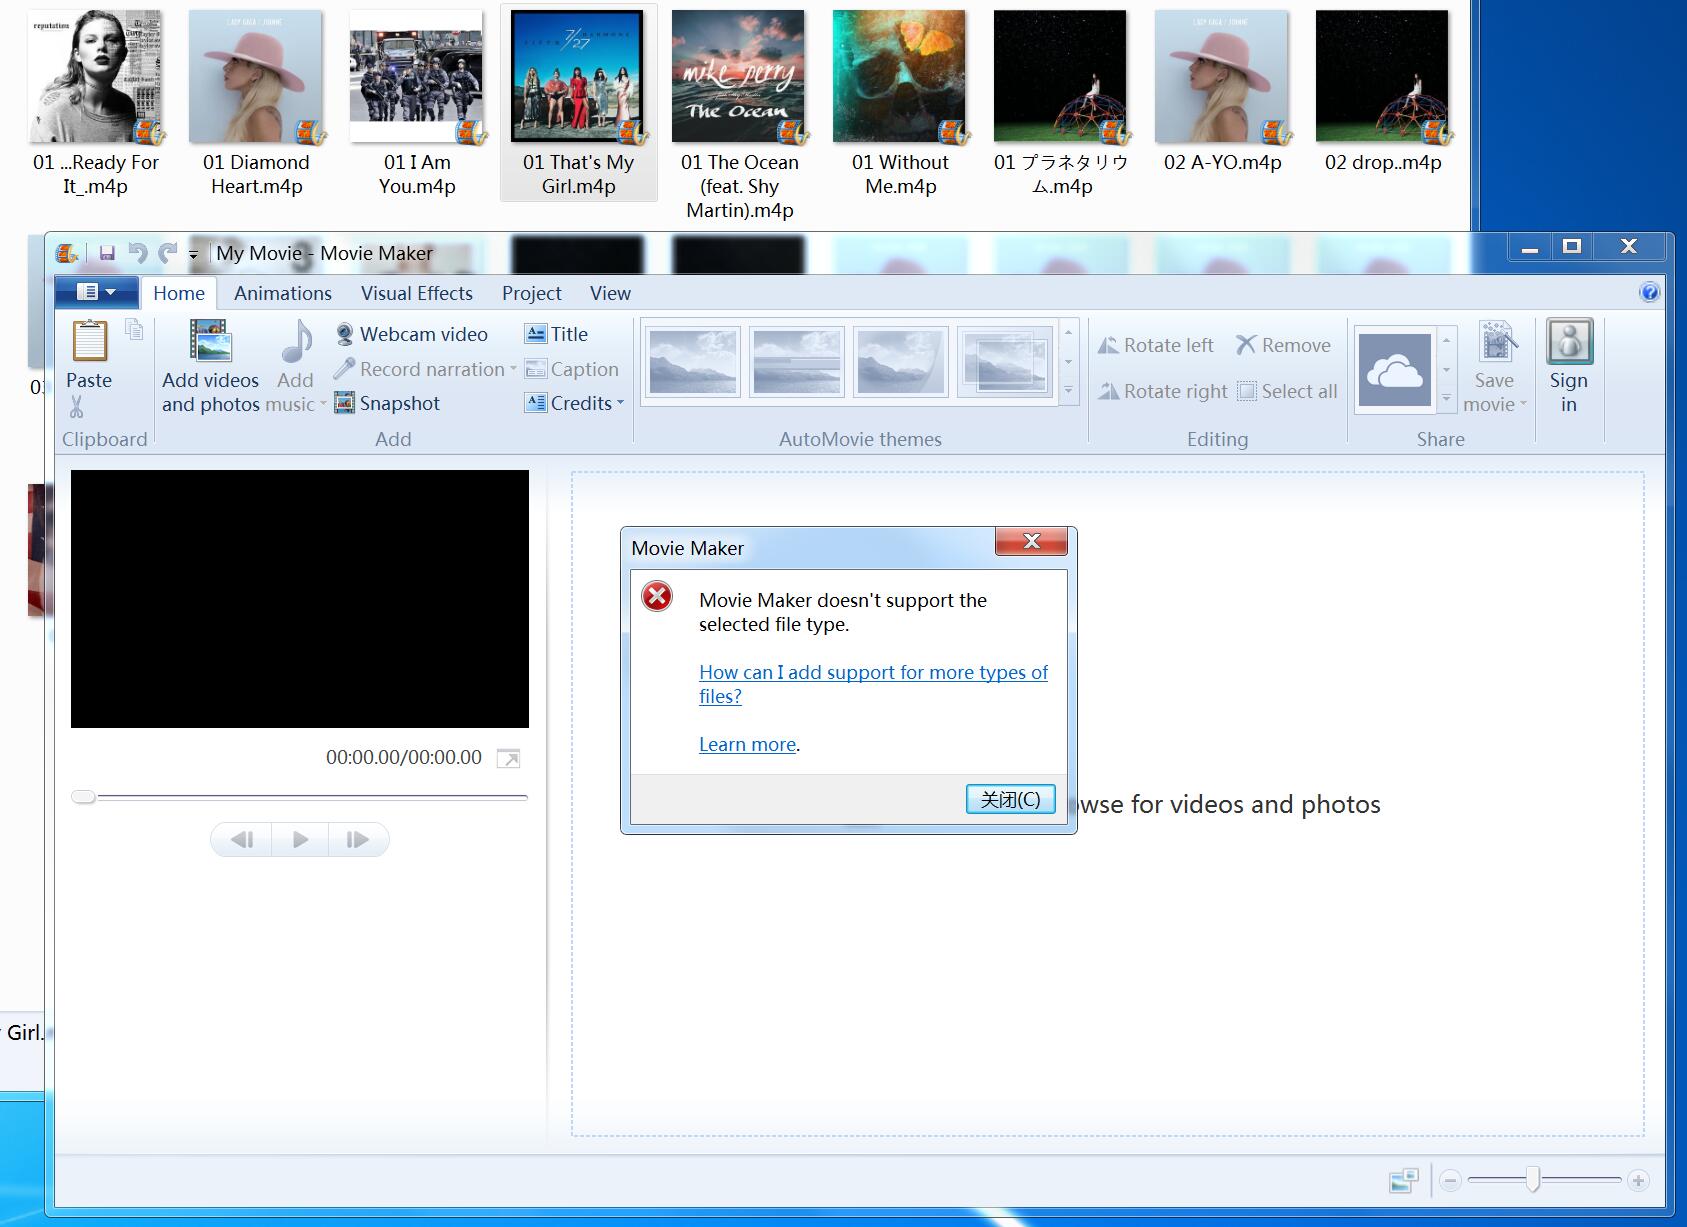The width and height of the screenshot is (1687, 1227).
Task: Click the OneDrive cloud share icon
Action: (1395, 370)
